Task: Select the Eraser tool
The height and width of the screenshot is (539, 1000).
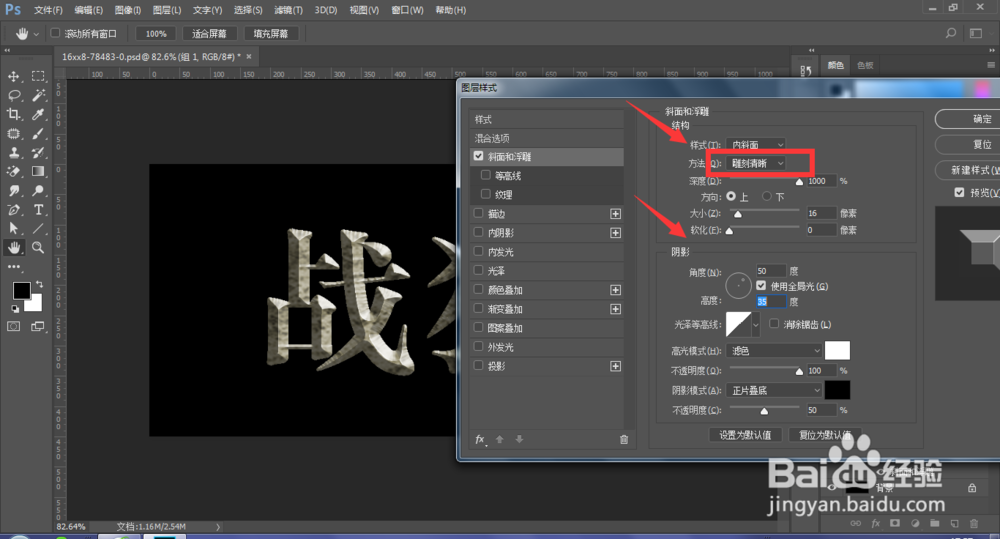Action: click(x=13, y=172)
